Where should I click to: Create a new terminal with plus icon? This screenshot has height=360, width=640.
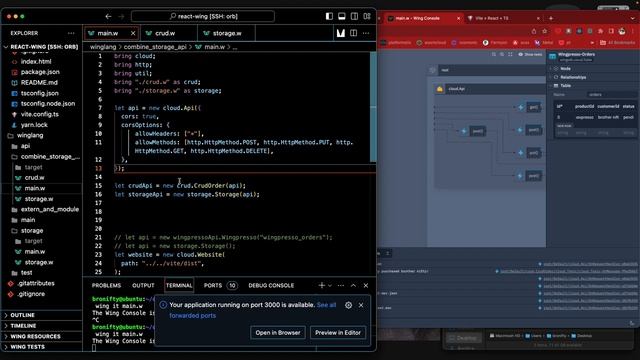tap(322, 285)
